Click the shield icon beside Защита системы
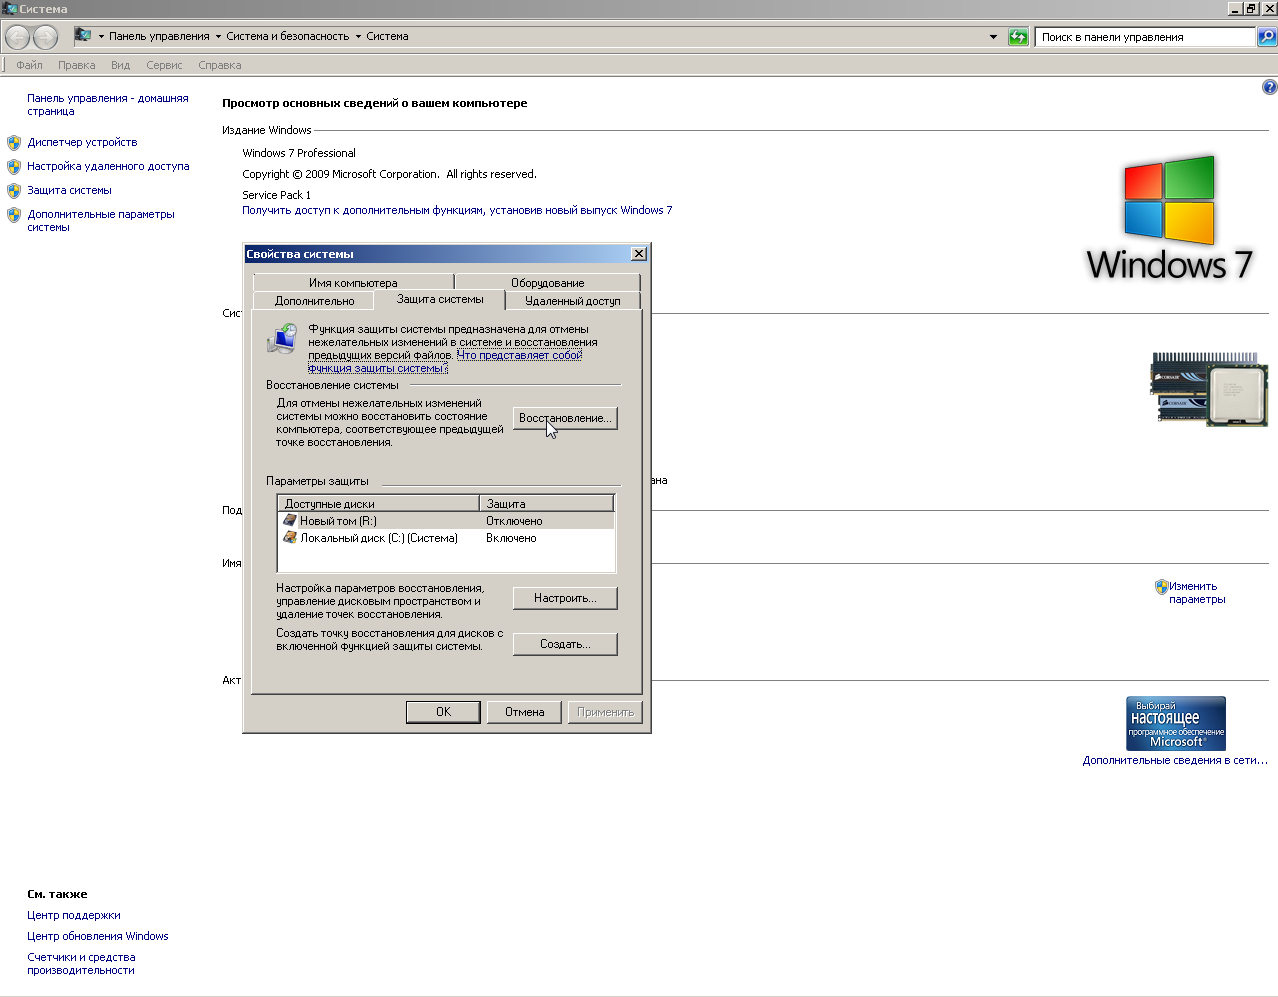Screen dimensions: 1278x997 point(14,191)
